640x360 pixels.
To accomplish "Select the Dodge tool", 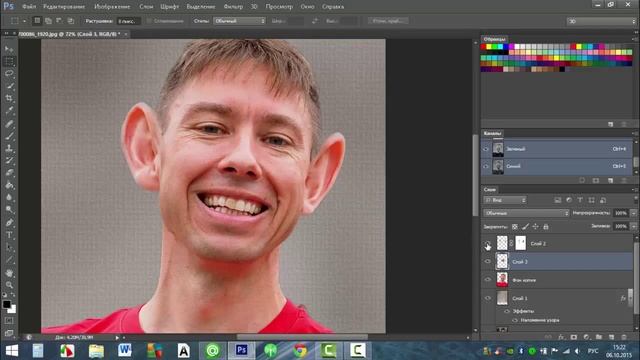I will (9, 209).
